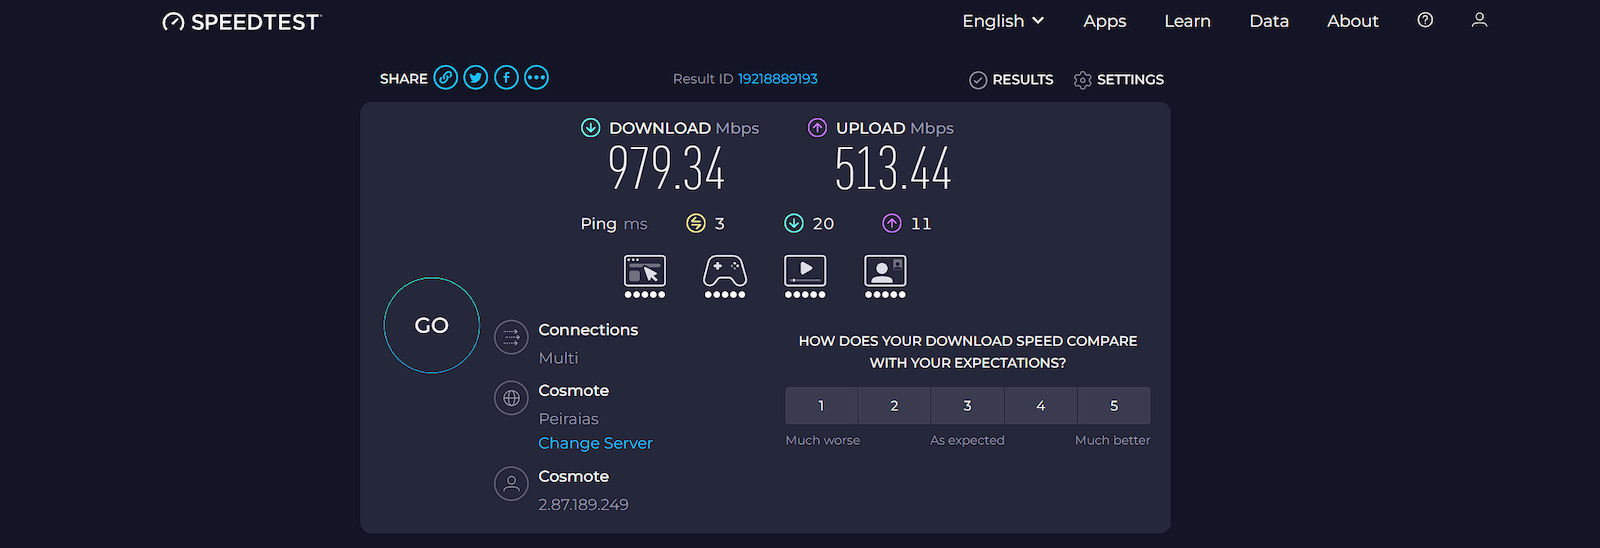
Task: Click Change Server link
Action: [595, 443]
